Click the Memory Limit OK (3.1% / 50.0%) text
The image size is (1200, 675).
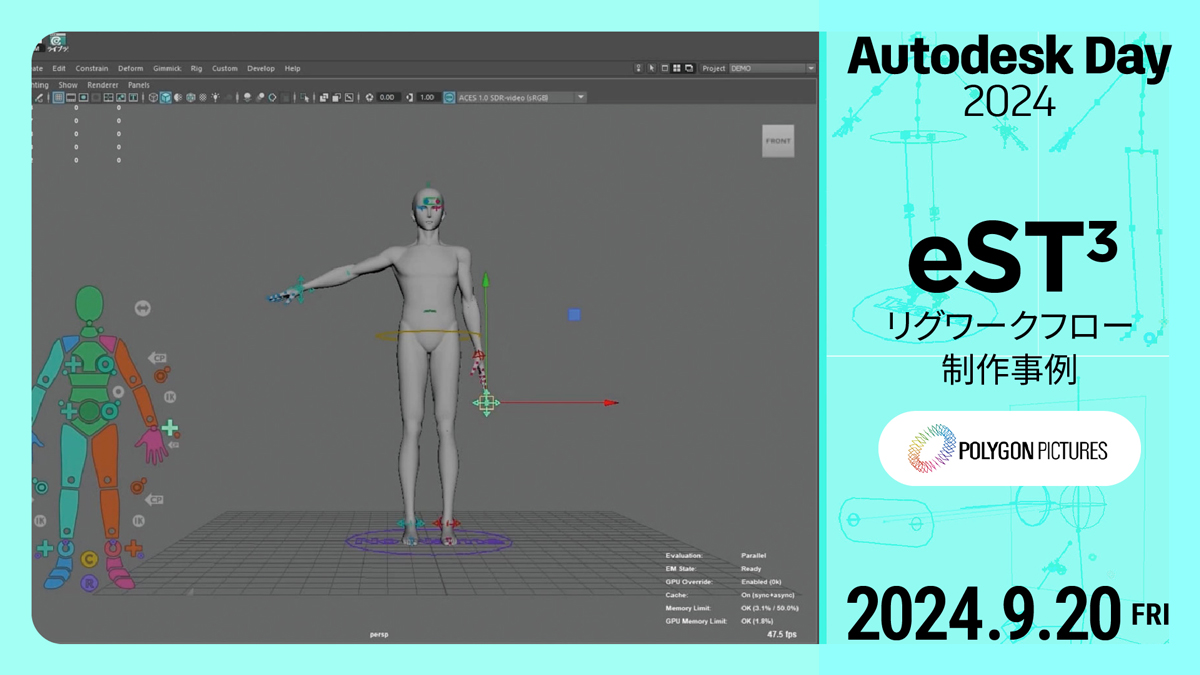(x=769, y=607)
